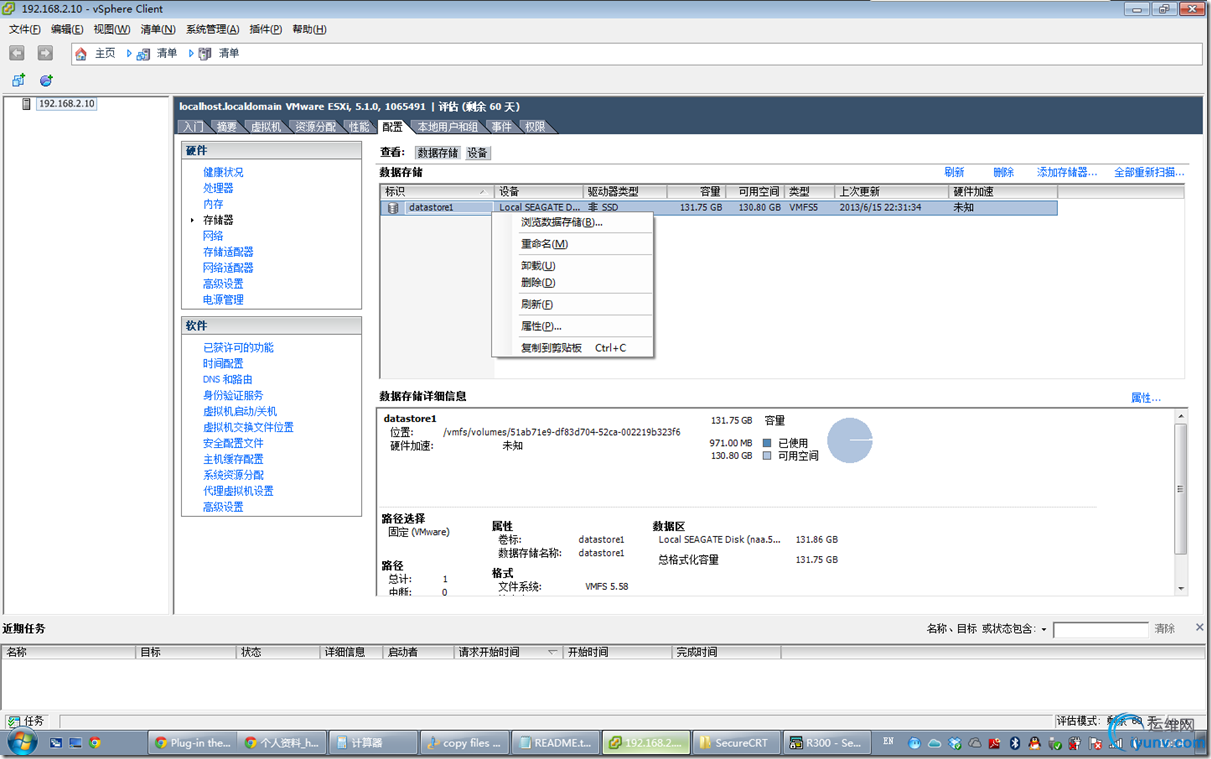This screenshot has height=759, width=1211.
Task: Sort tasks by 请求开始时间 column
Action: click(510, 652)
